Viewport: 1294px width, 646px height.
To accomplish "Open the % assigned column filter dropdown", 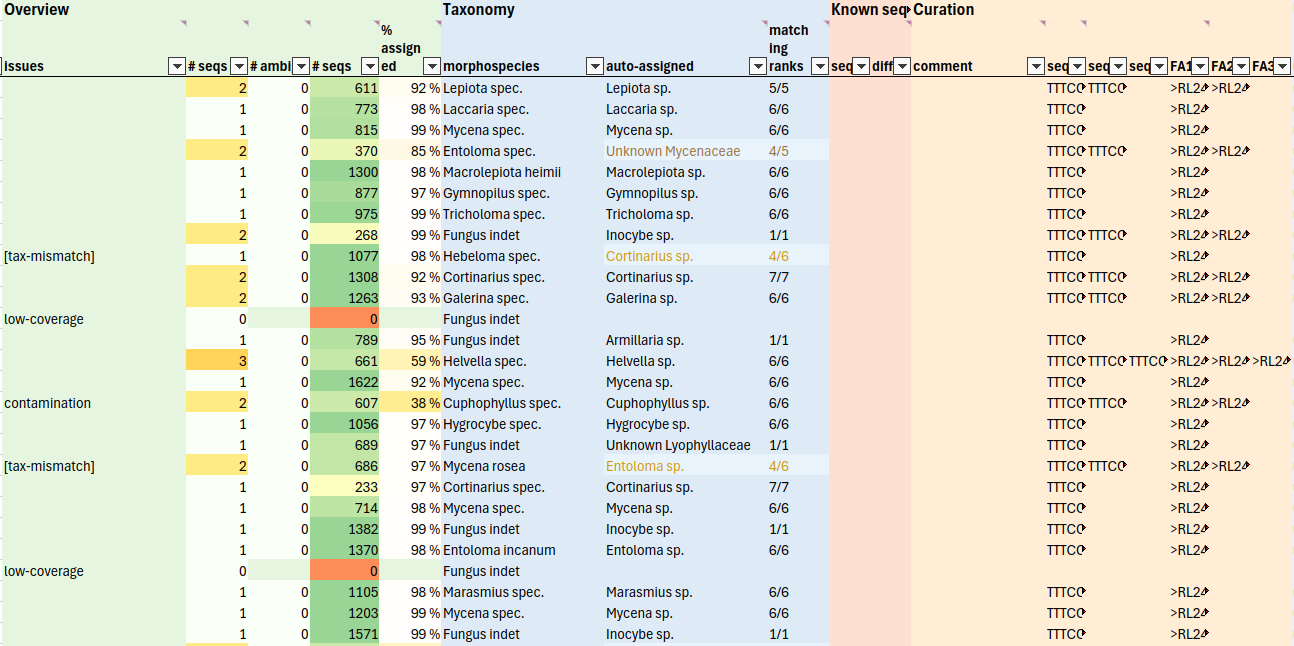I will pyautogui.click(x=432, y=67).
